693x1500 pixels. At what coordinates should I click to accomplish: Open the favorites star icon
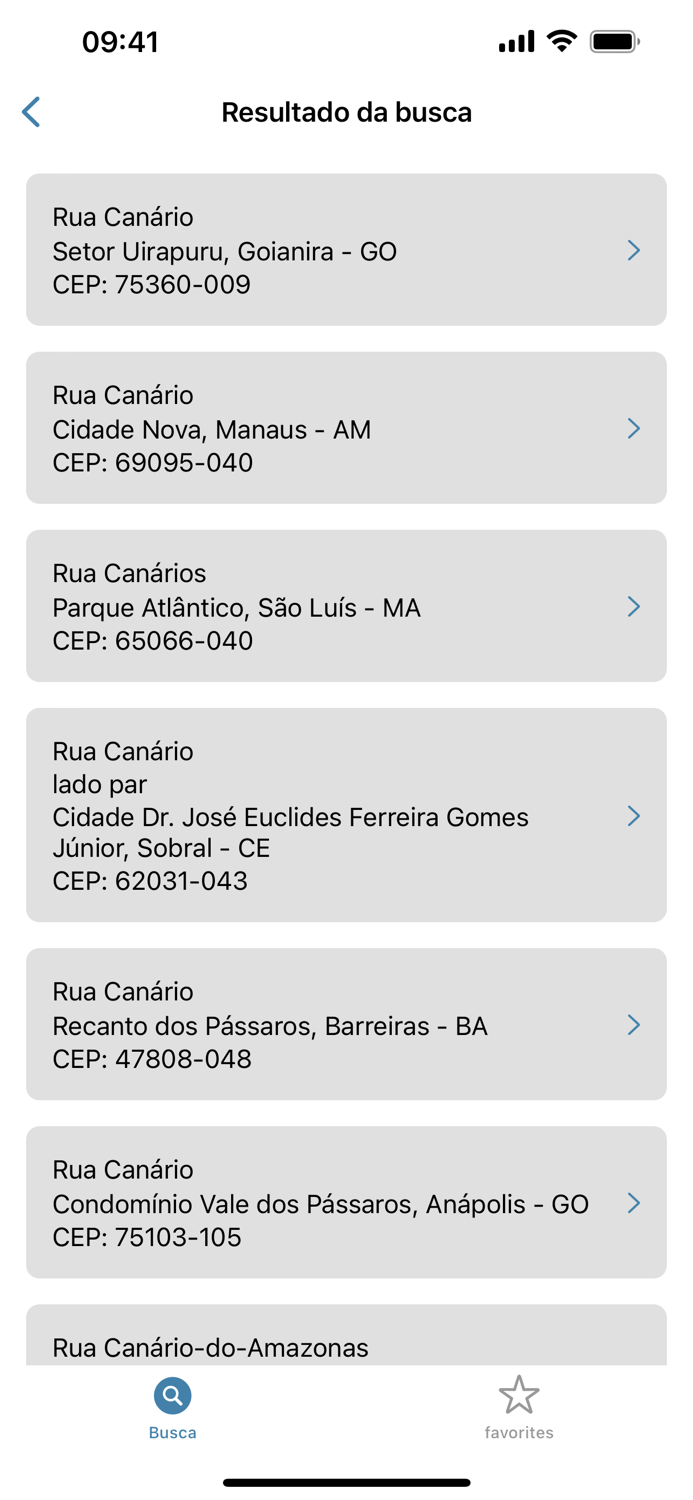tap(519, 1392)
